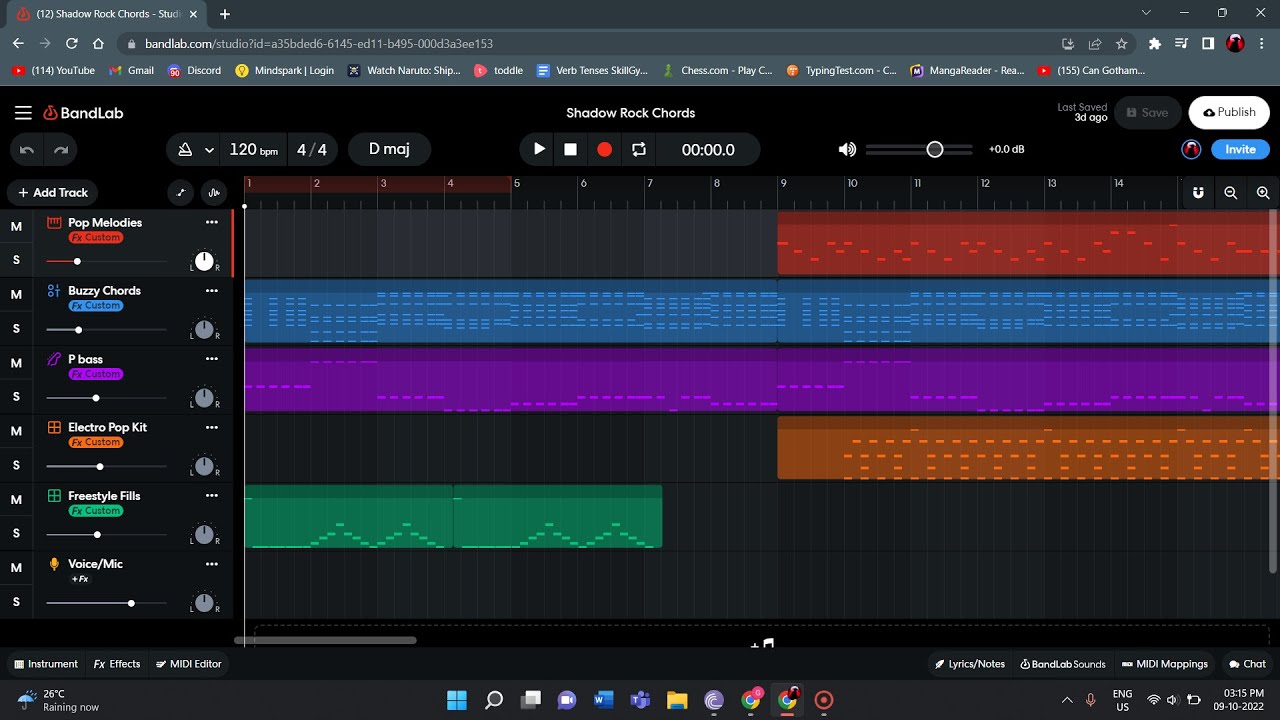This screenshot has height=720, width=1280.
Task: Click the Add Track button
Action: coord(53,192)
